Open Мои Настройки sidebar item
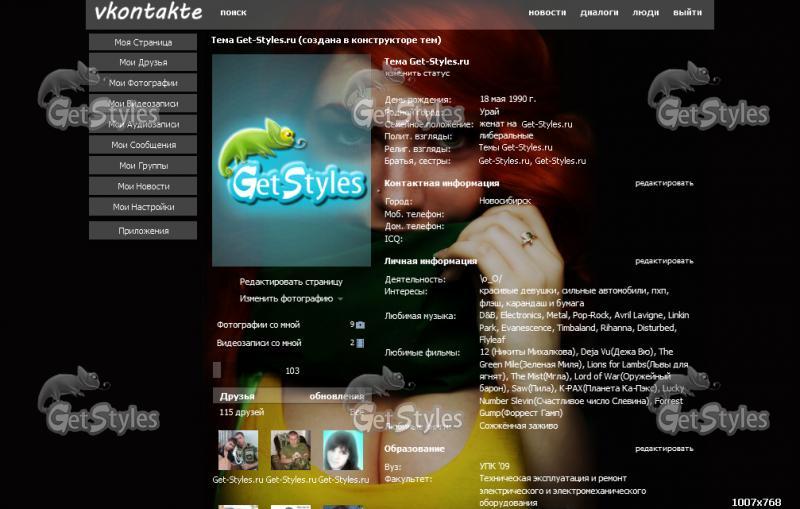The width and height of the screenshot is (800, 509). coord(143,207)
